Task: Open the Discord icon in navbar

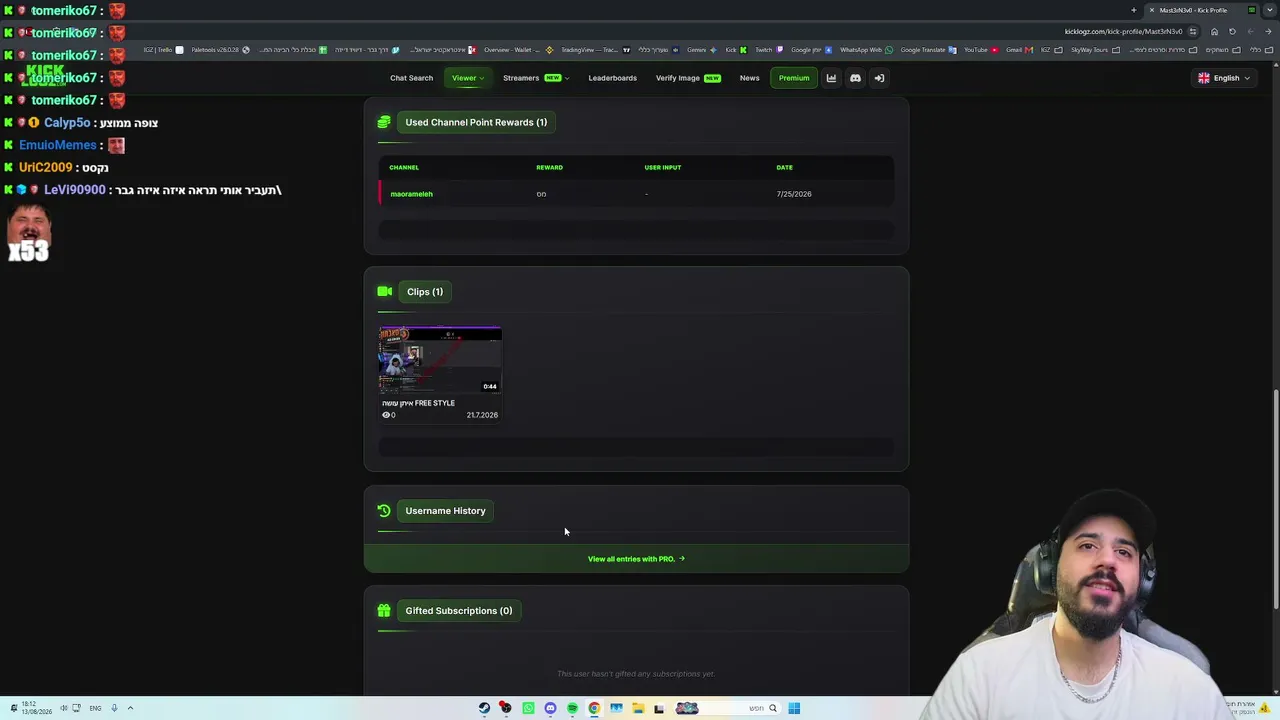Action: (855, 78)
